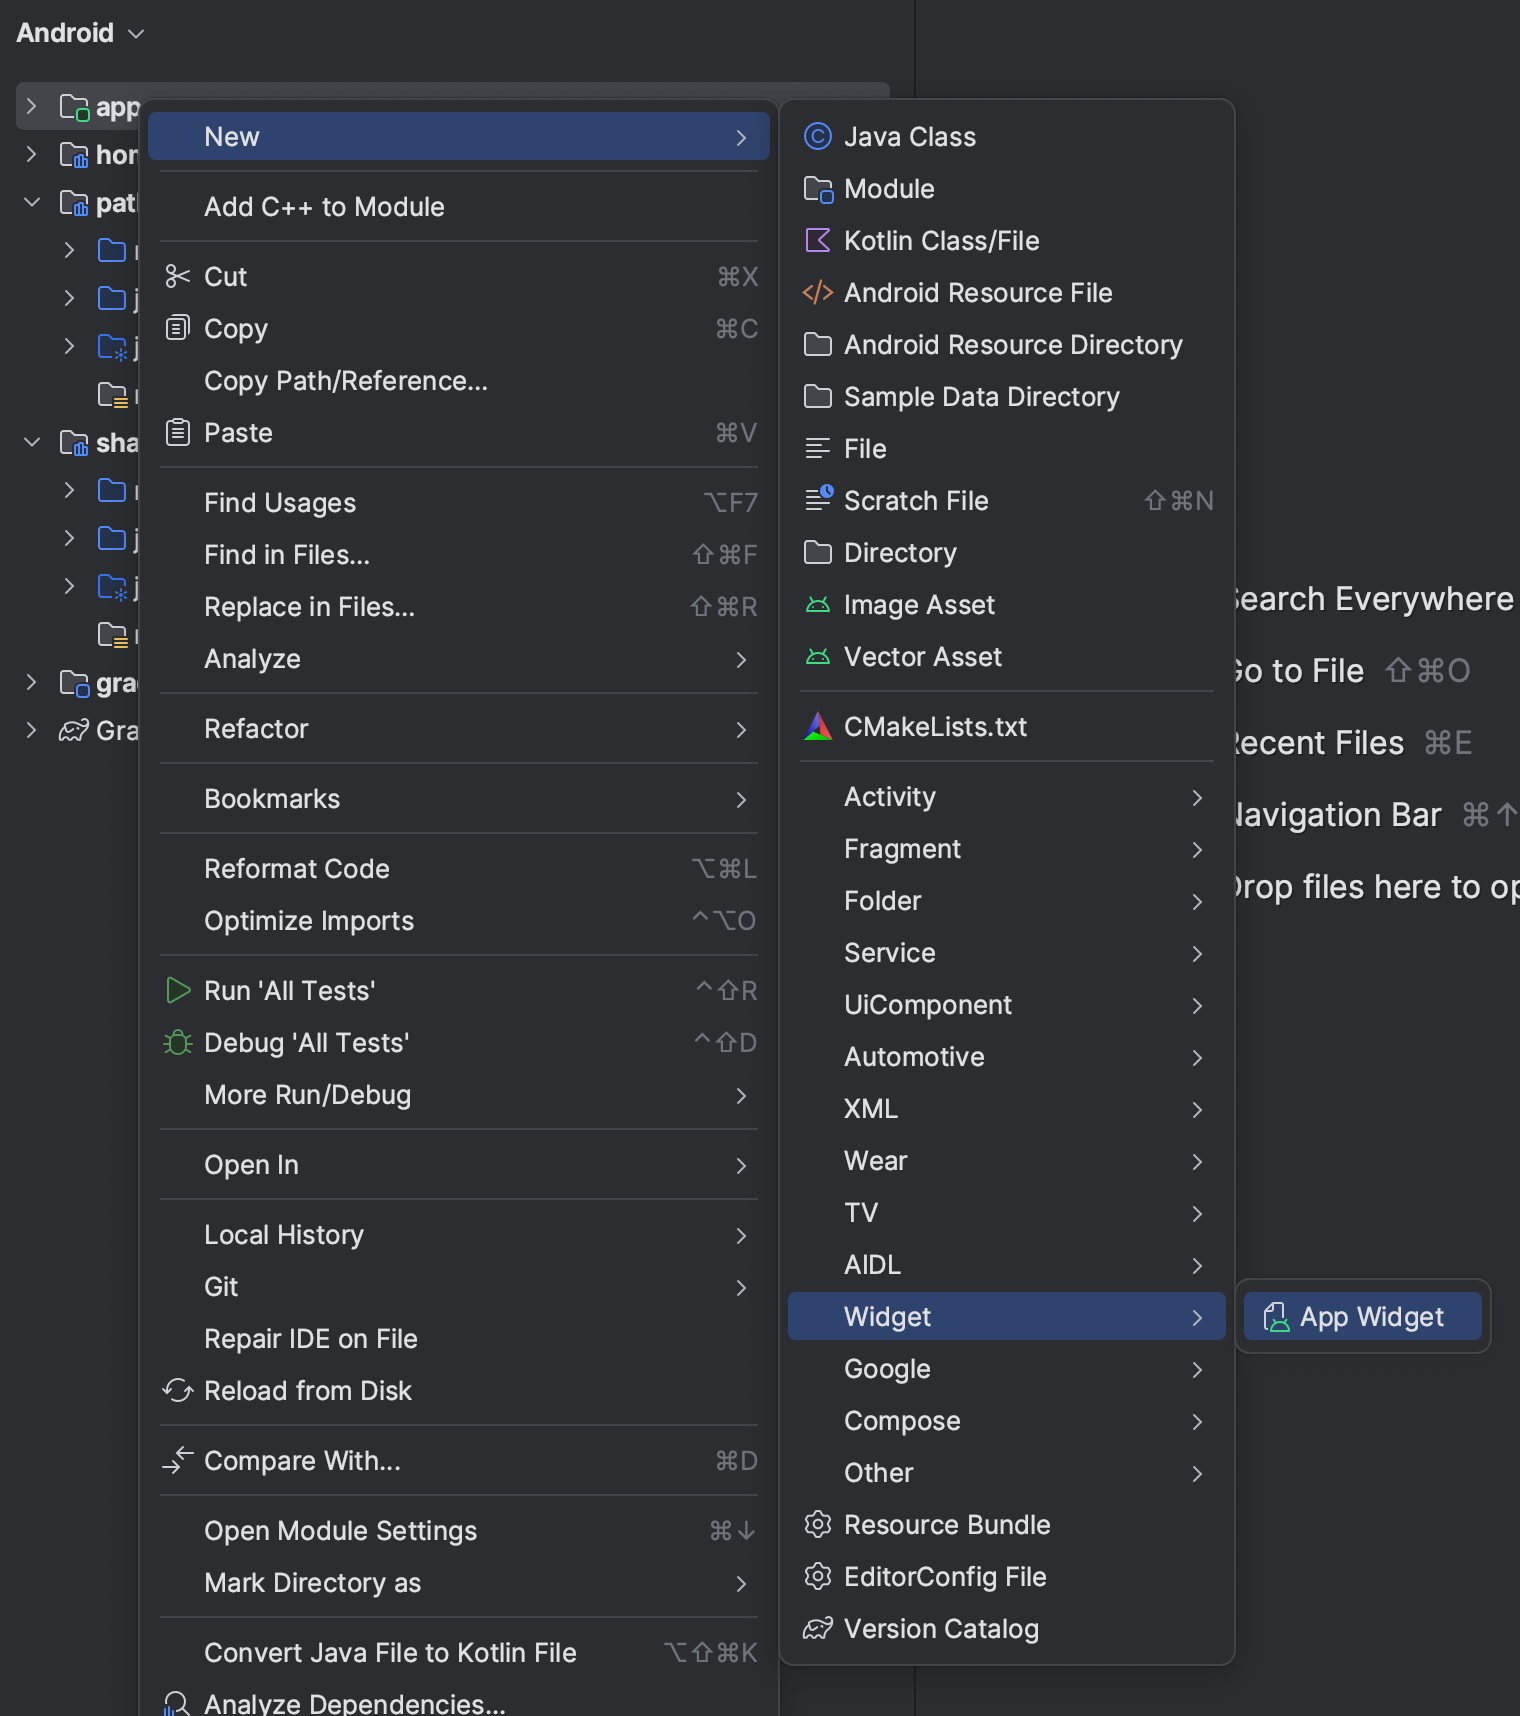Click the App Widget icon
The image size is (1520, 1716).
(x=1276, y=1317)
